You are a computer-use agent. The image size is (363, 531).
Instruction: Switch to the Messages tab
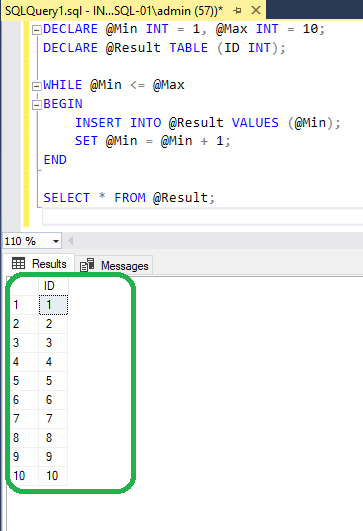tap(114, 266)
